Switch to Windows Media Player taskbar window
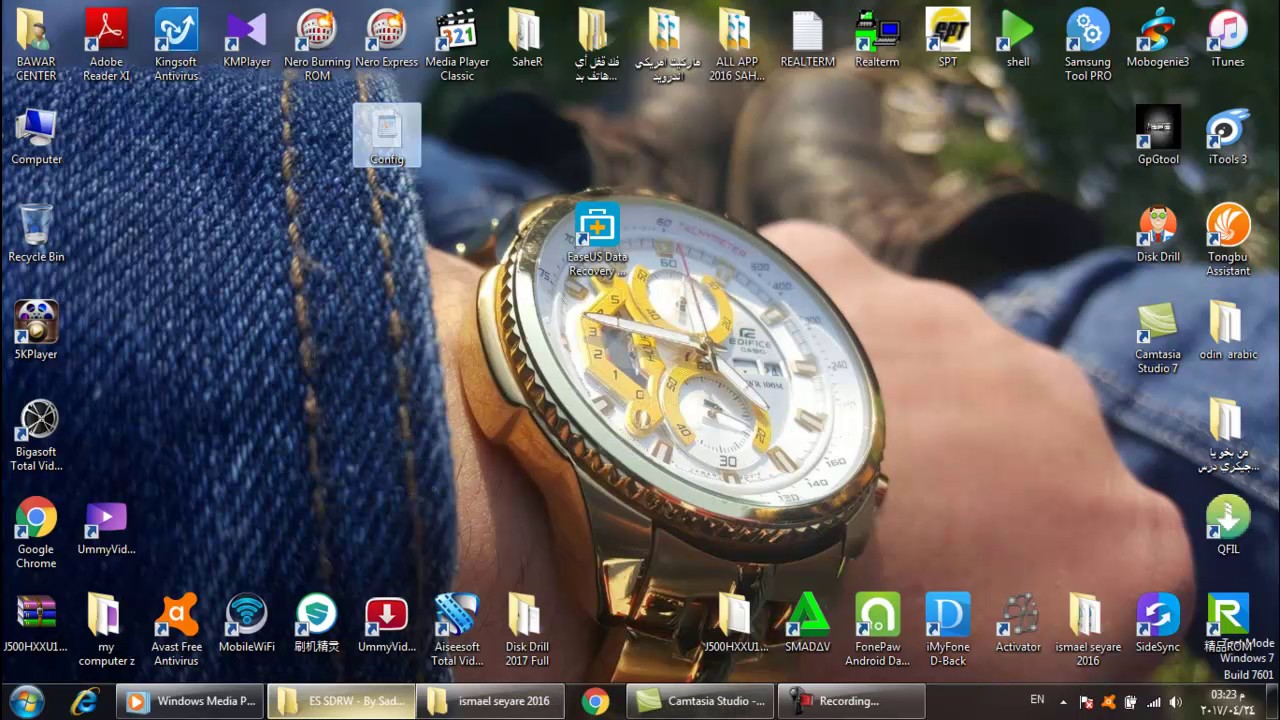The width and height of the screenshot is (1280, 720). click(x=191, y=701)
